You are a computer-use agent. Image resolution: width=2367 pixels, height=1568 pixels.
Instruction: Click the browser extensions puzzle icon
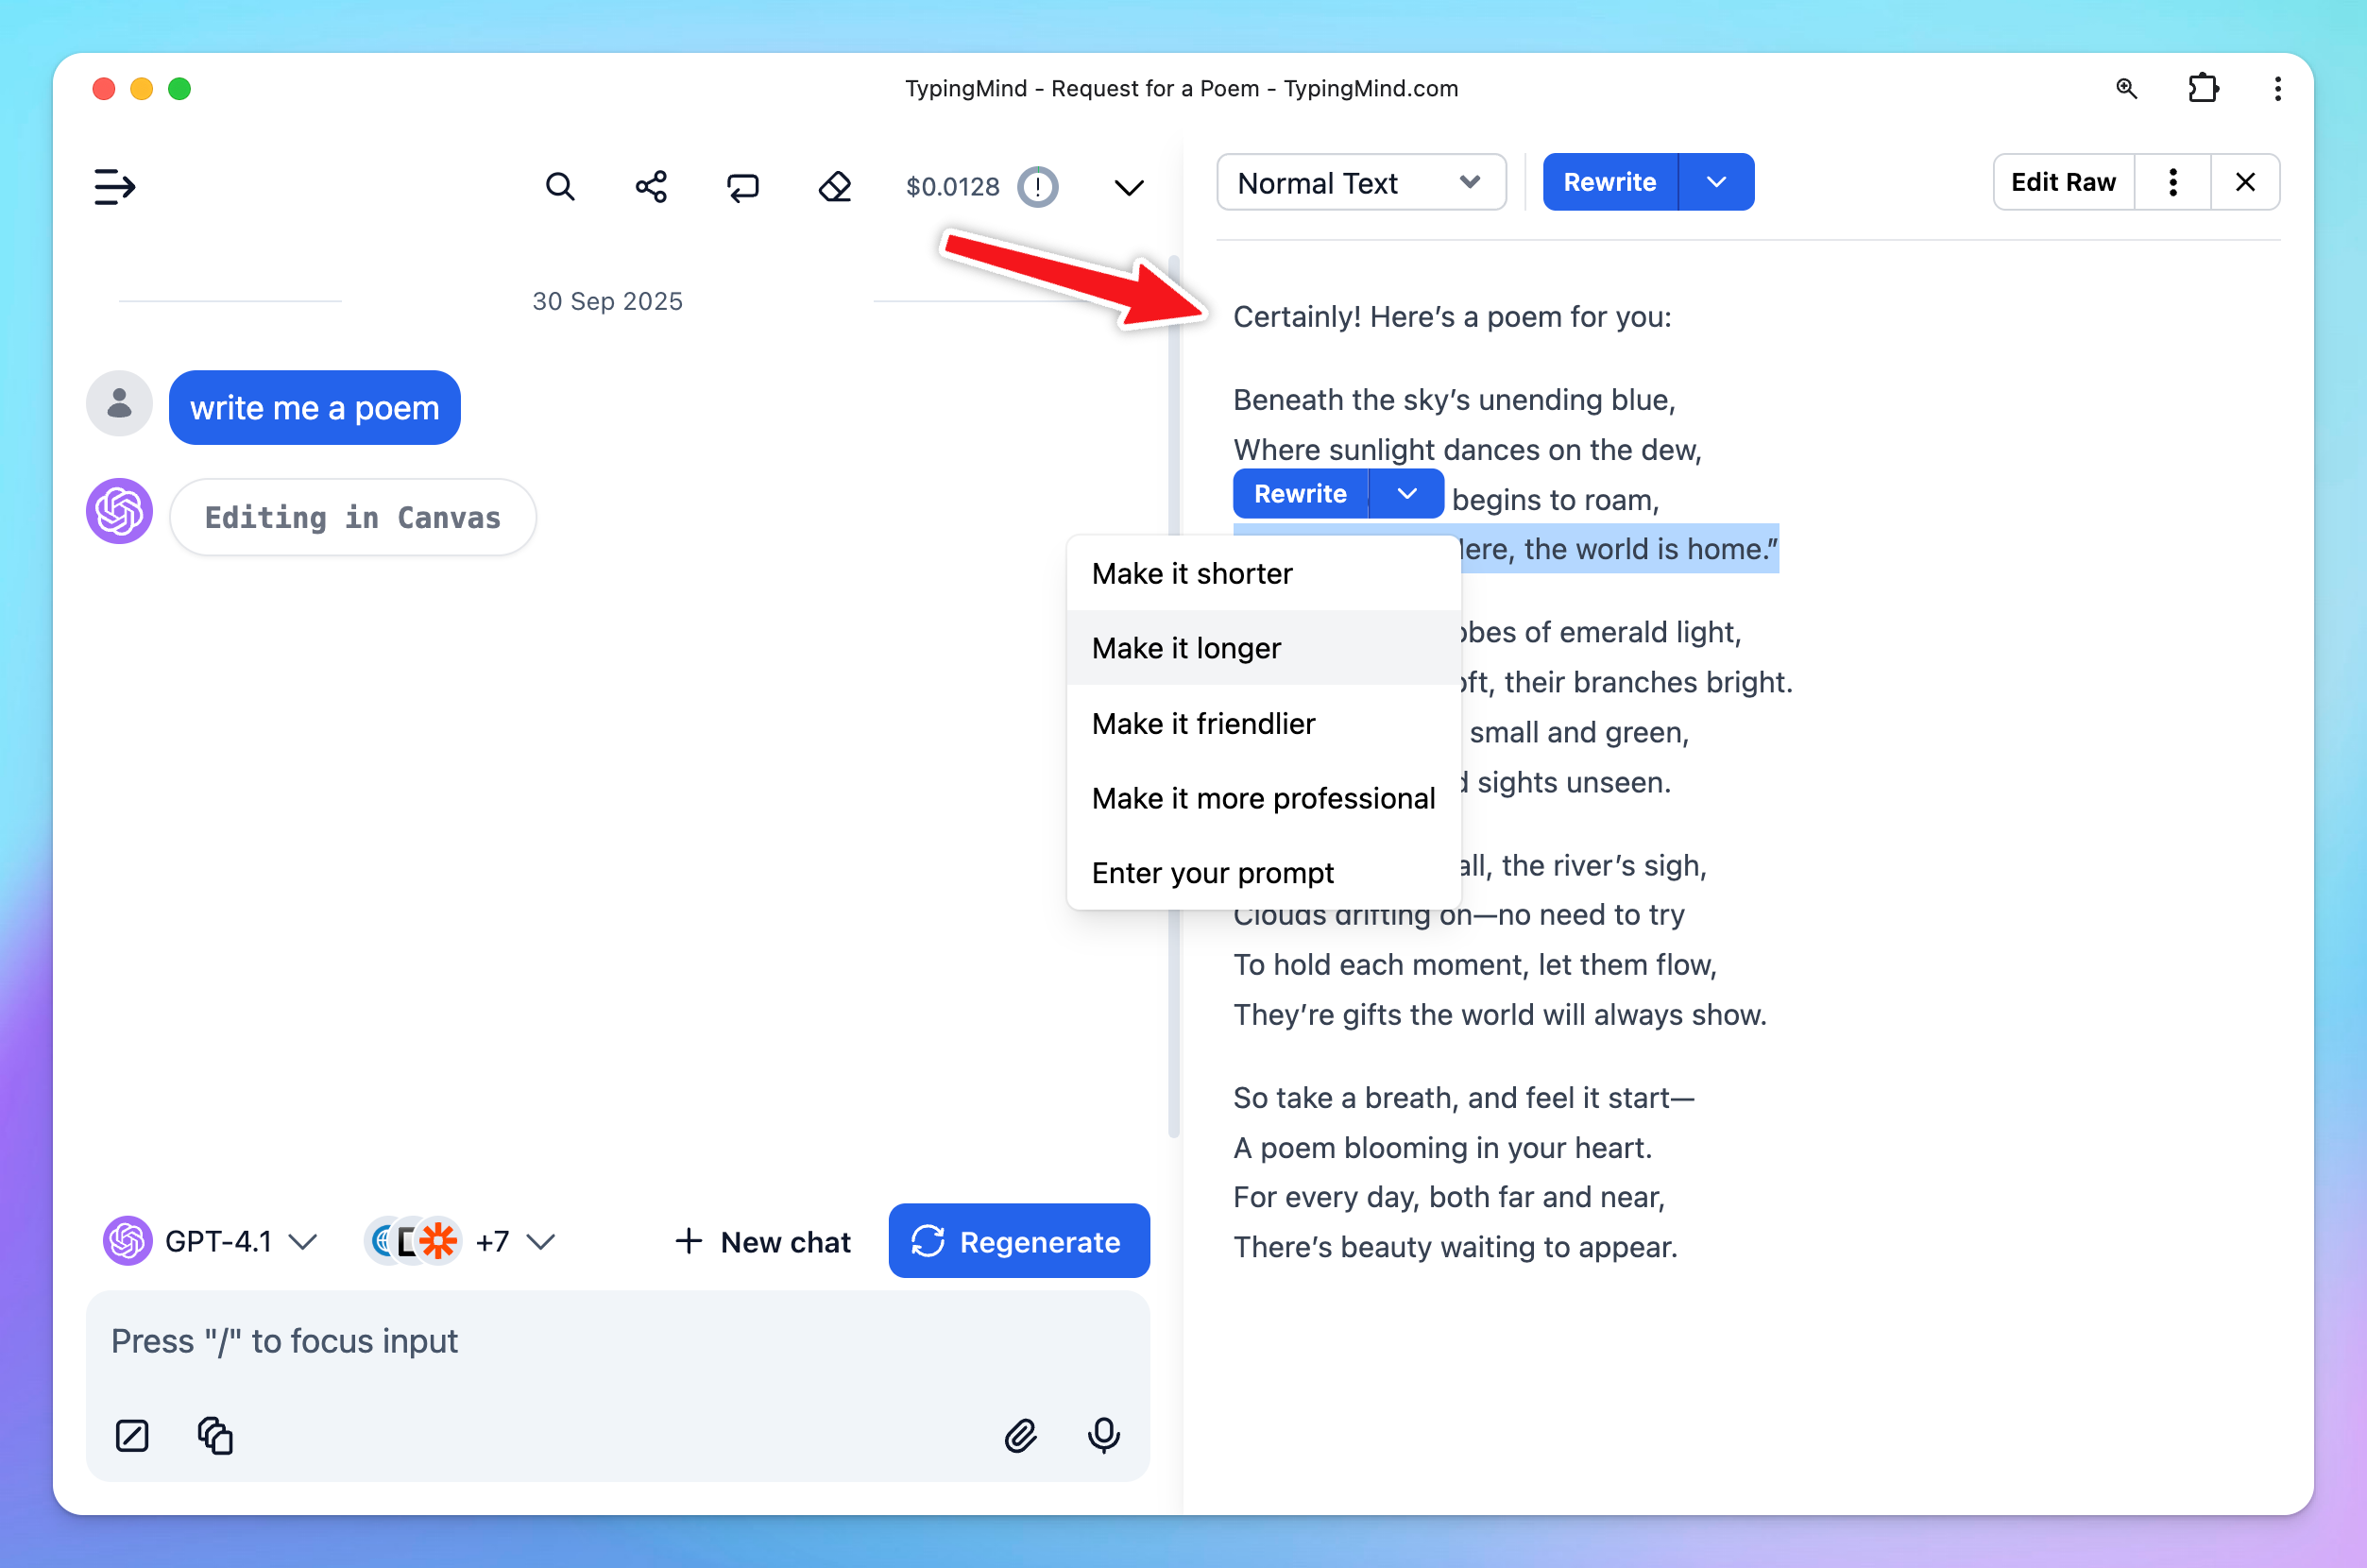pyautogui.click(x=2202, y=89)
